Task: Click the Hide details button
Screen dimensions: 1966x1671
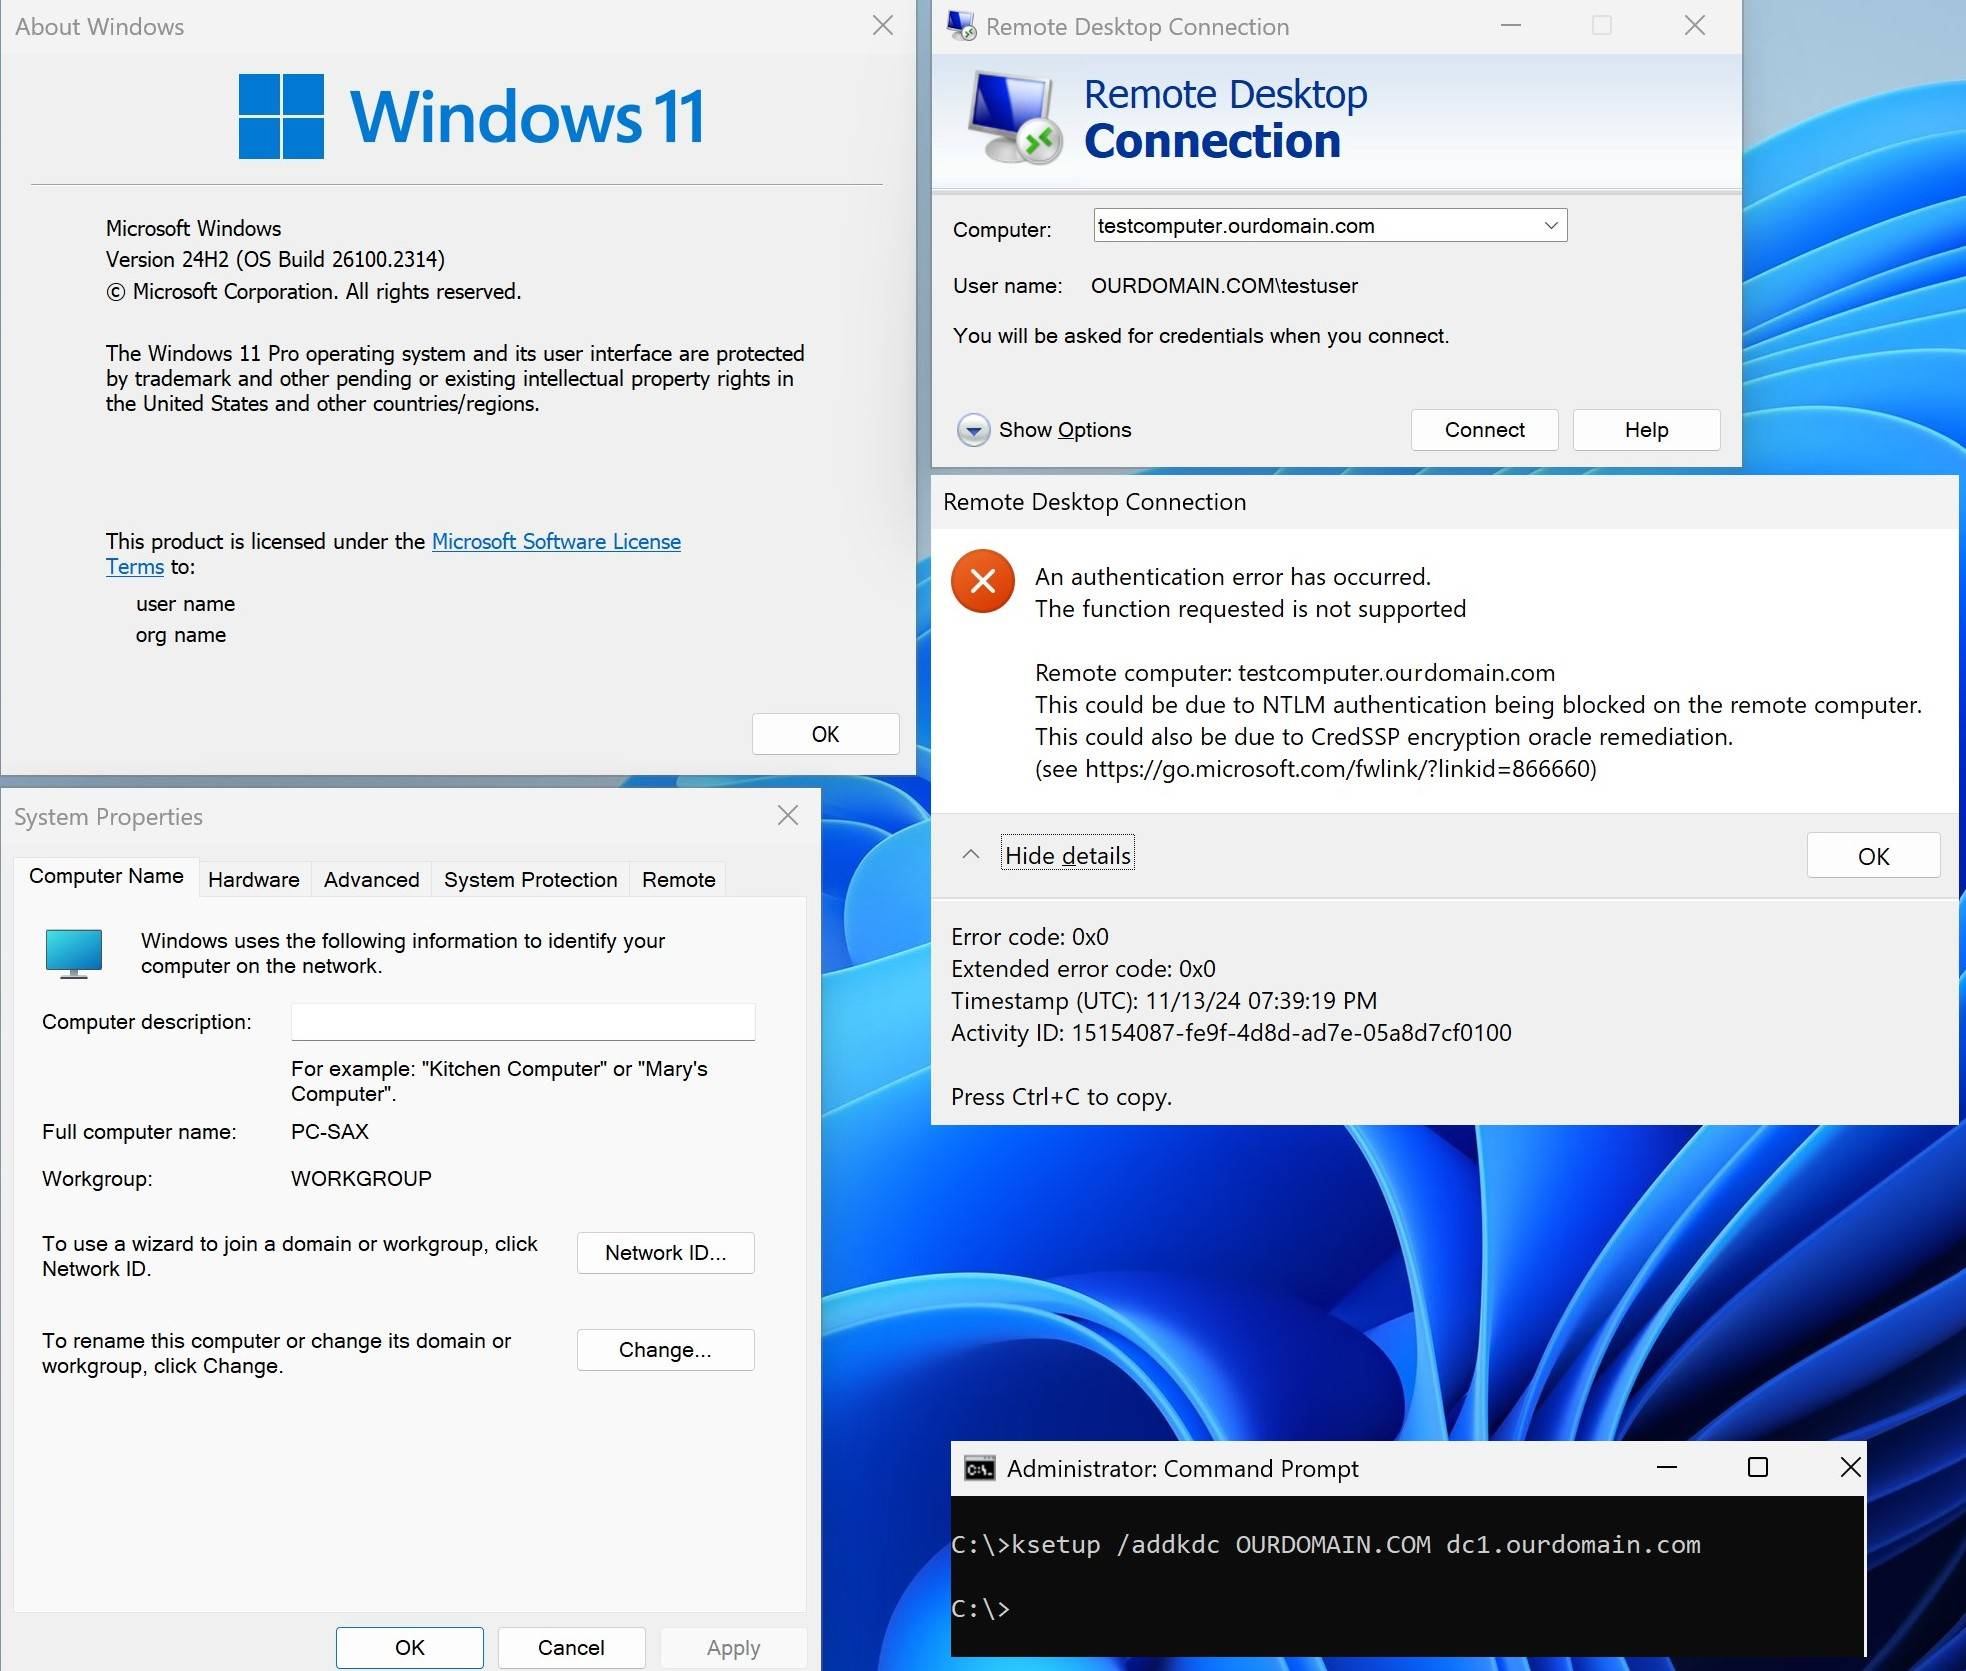Action: coord(1067,855)
